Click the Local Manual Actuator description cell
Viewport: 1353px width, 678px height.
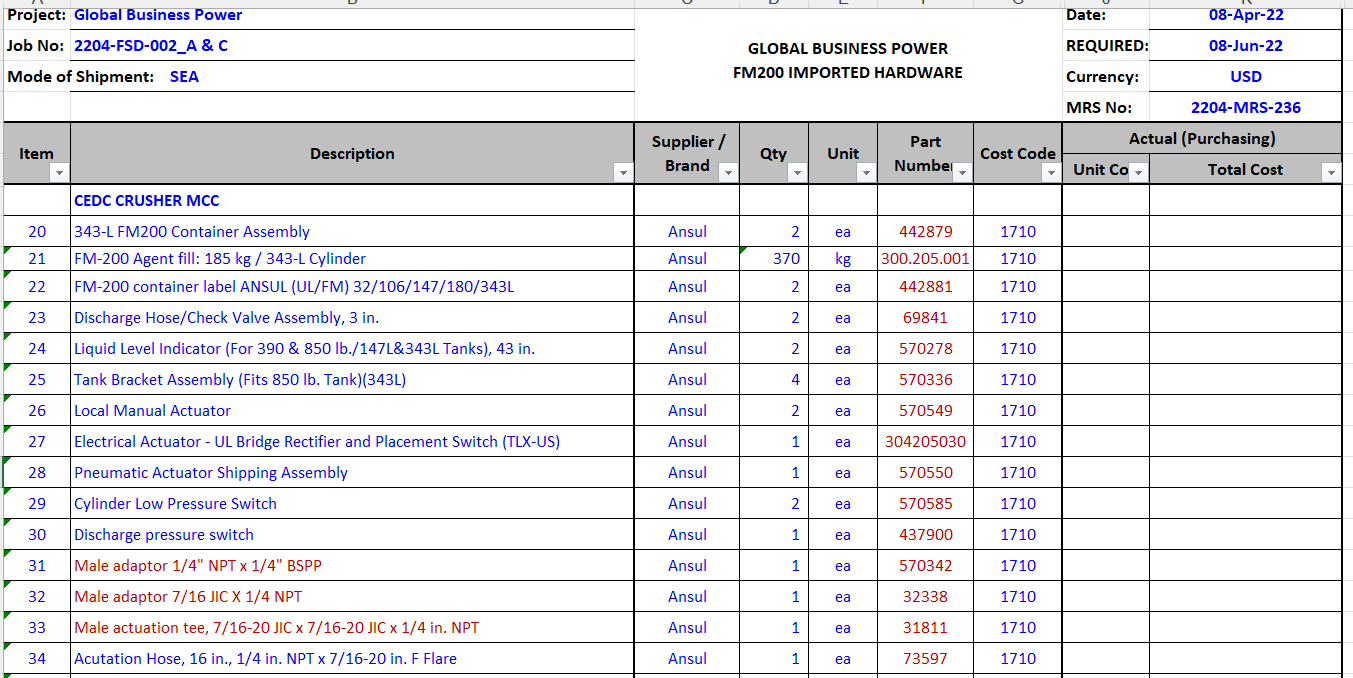[152, 411]
